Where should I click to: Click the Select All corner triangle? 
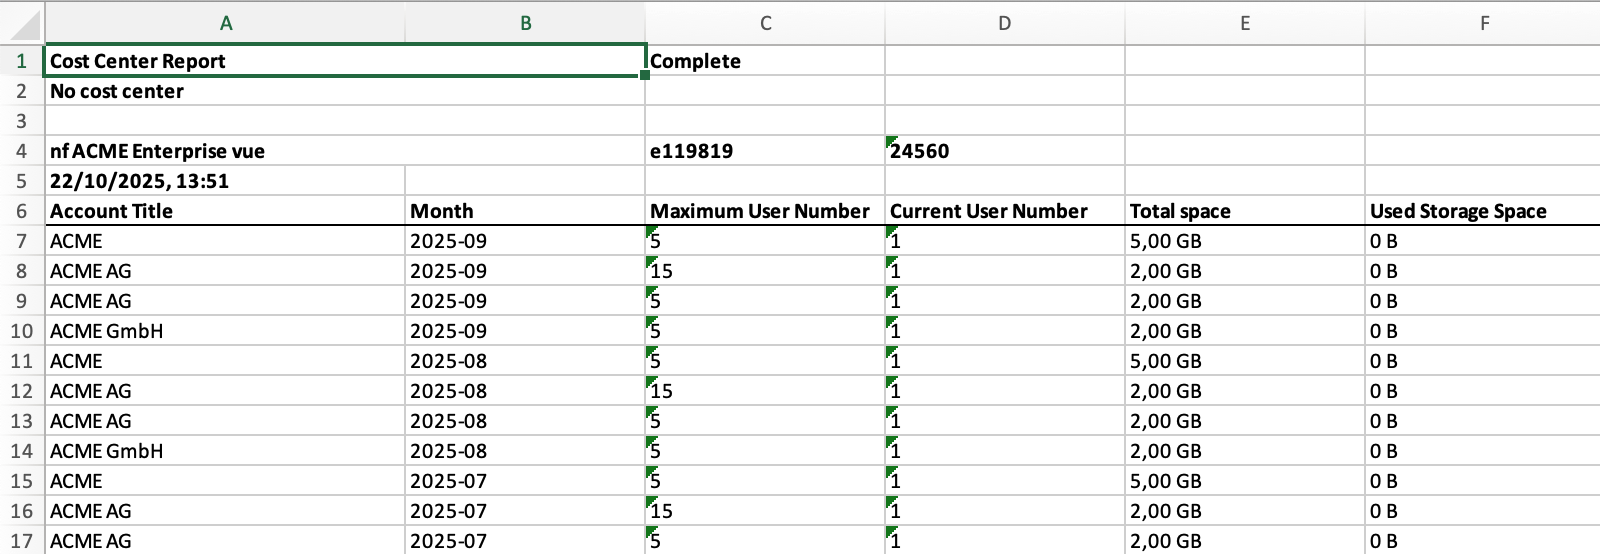24,24
